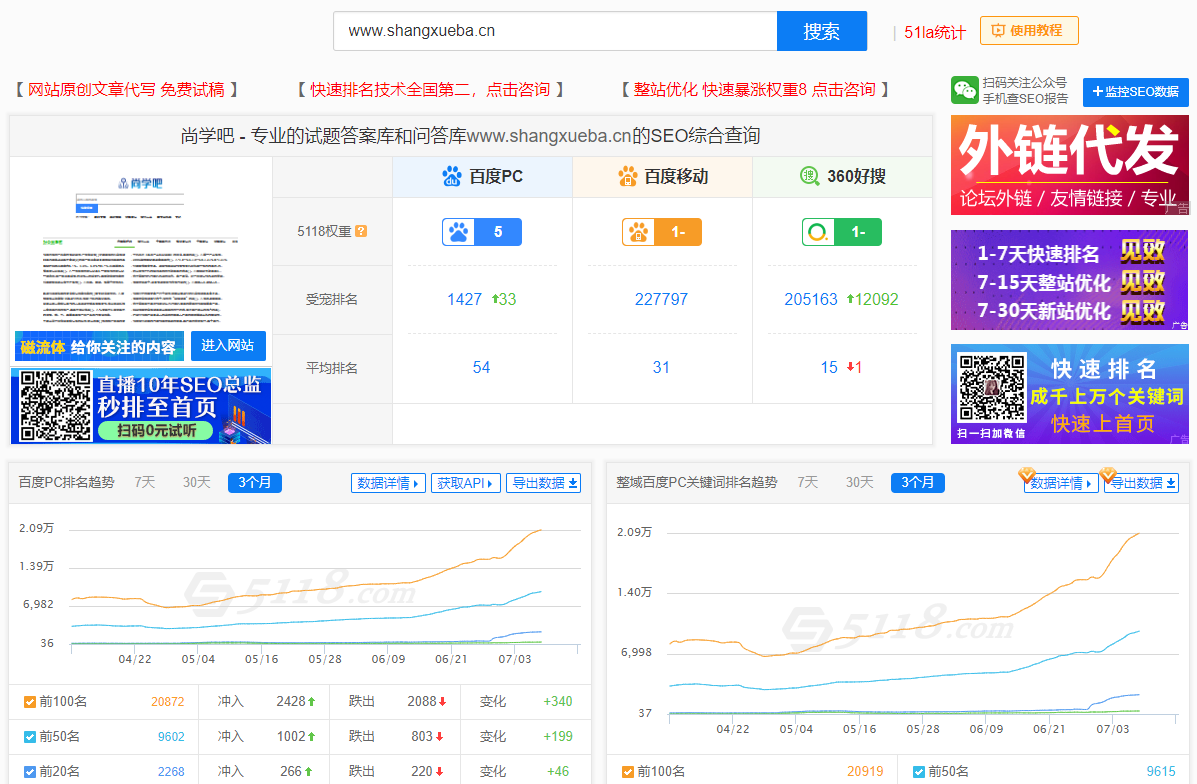Click Baidu mobile rank value 227797
1197x784 pixels.
click(x=661, y=299)
